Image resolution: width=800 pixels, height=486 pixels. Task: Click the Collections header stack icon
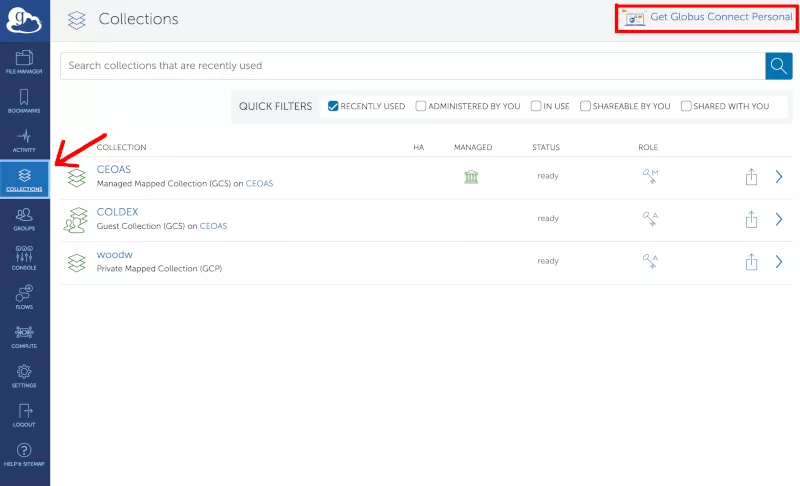[77, 20]
